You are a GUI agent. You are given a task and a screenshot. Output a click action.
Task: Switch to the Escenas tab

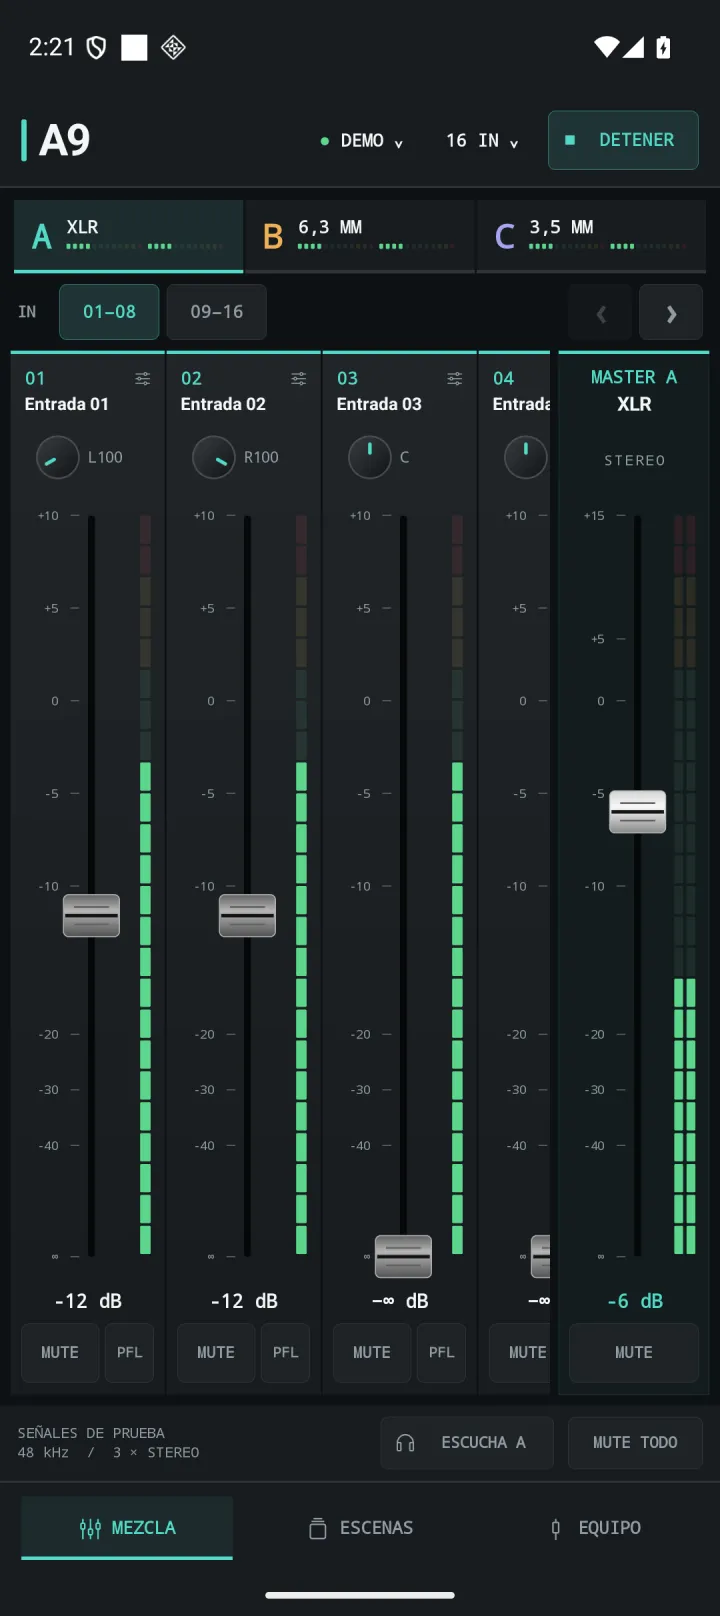pos(360,1528)
